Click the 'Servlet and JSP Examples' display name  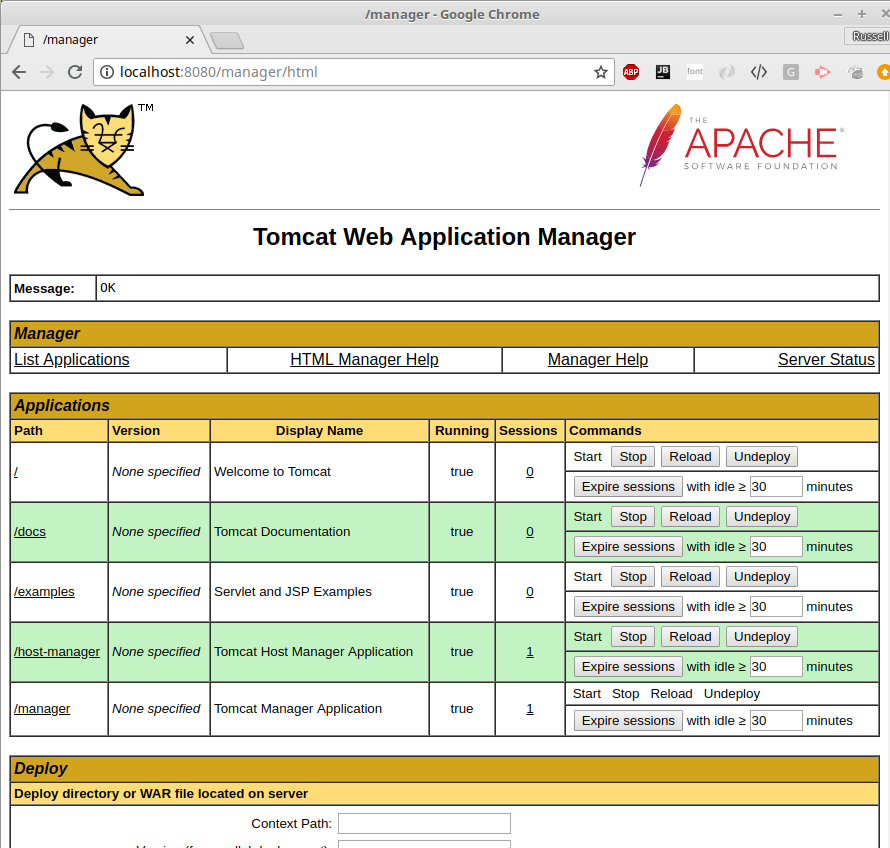(293, 591)
